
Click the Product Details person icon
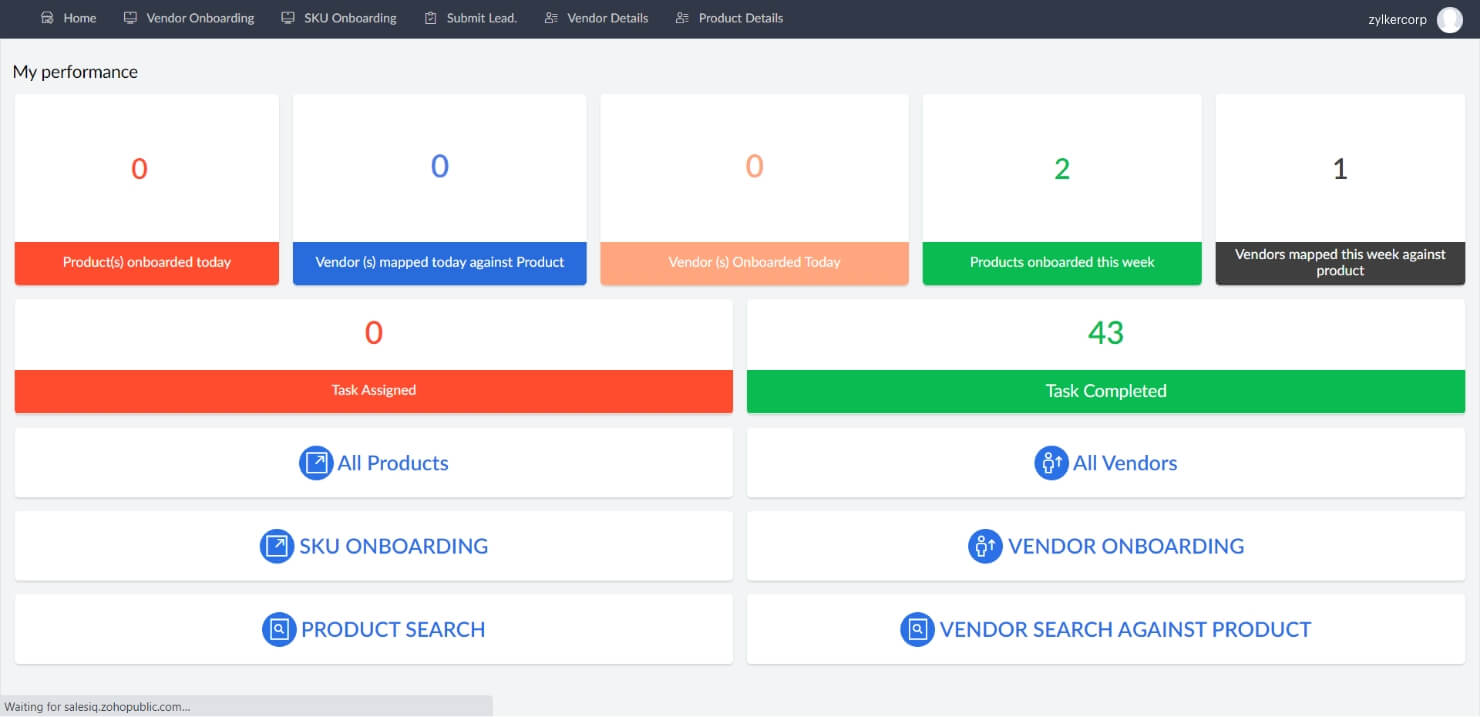pyautogui.click(x=681, y=17)
